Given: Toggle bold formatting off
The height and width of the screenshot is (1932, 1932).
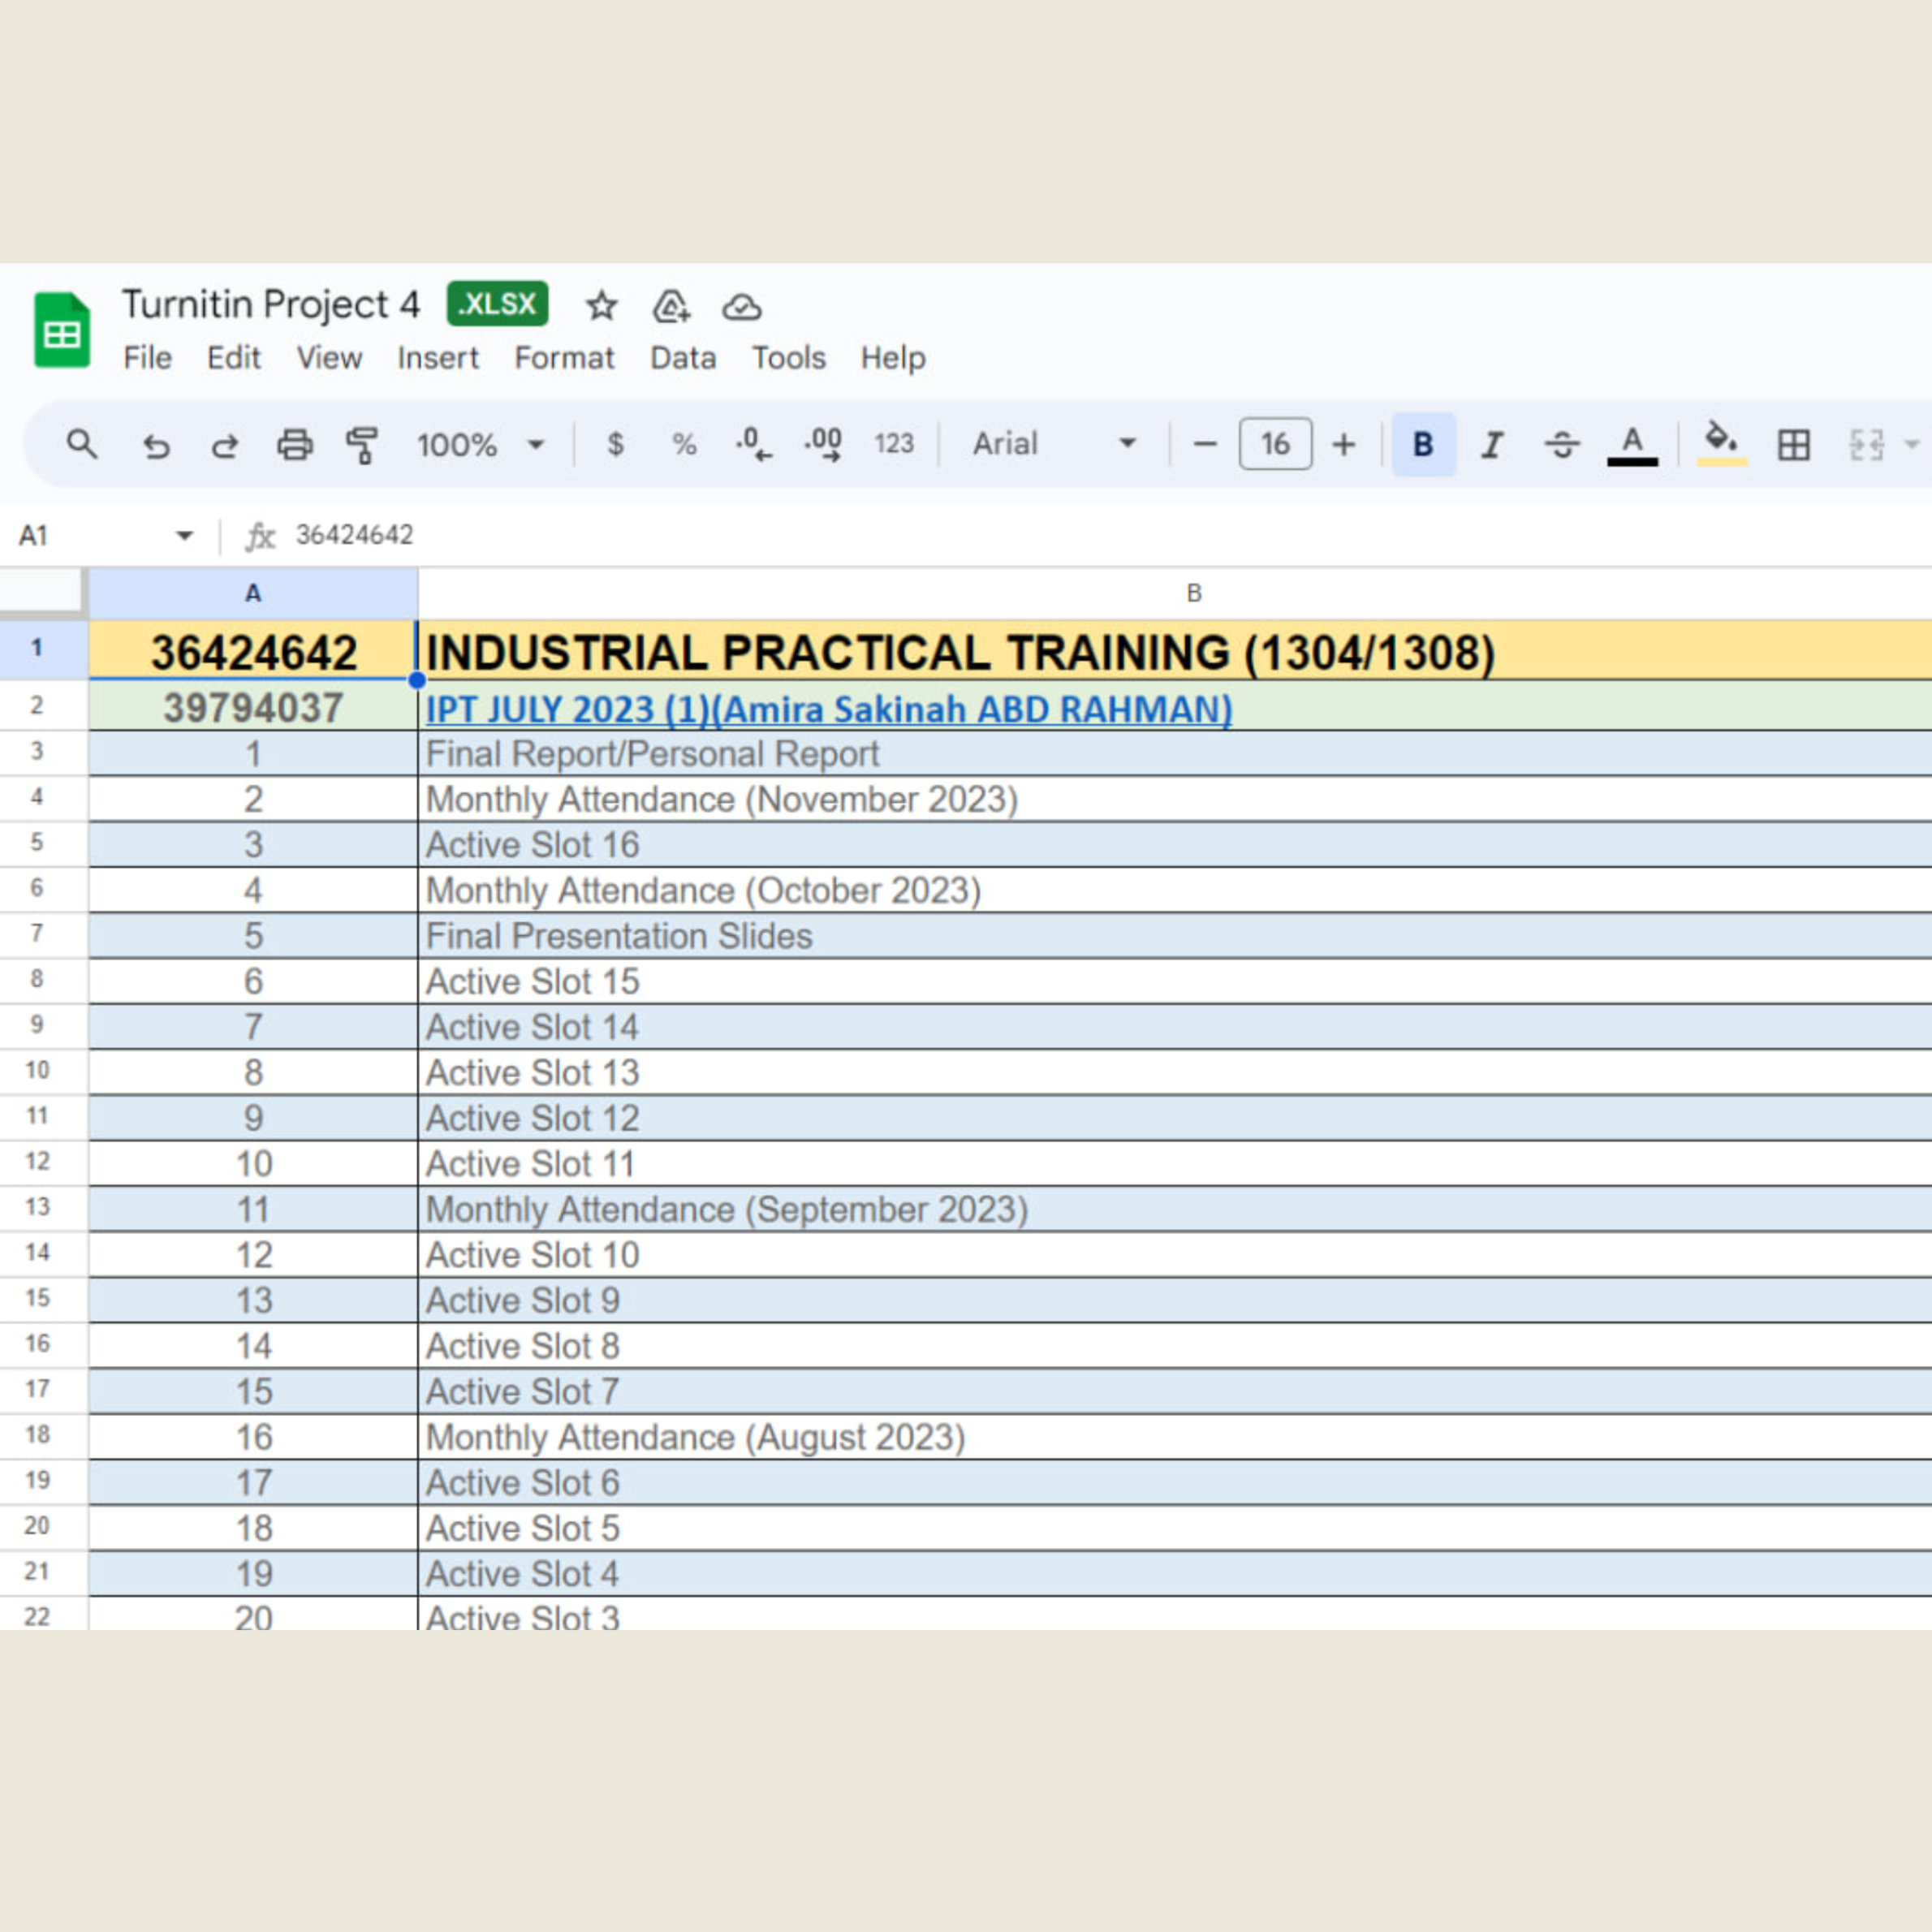Looking at the screenshot, I should [1422, 444].
